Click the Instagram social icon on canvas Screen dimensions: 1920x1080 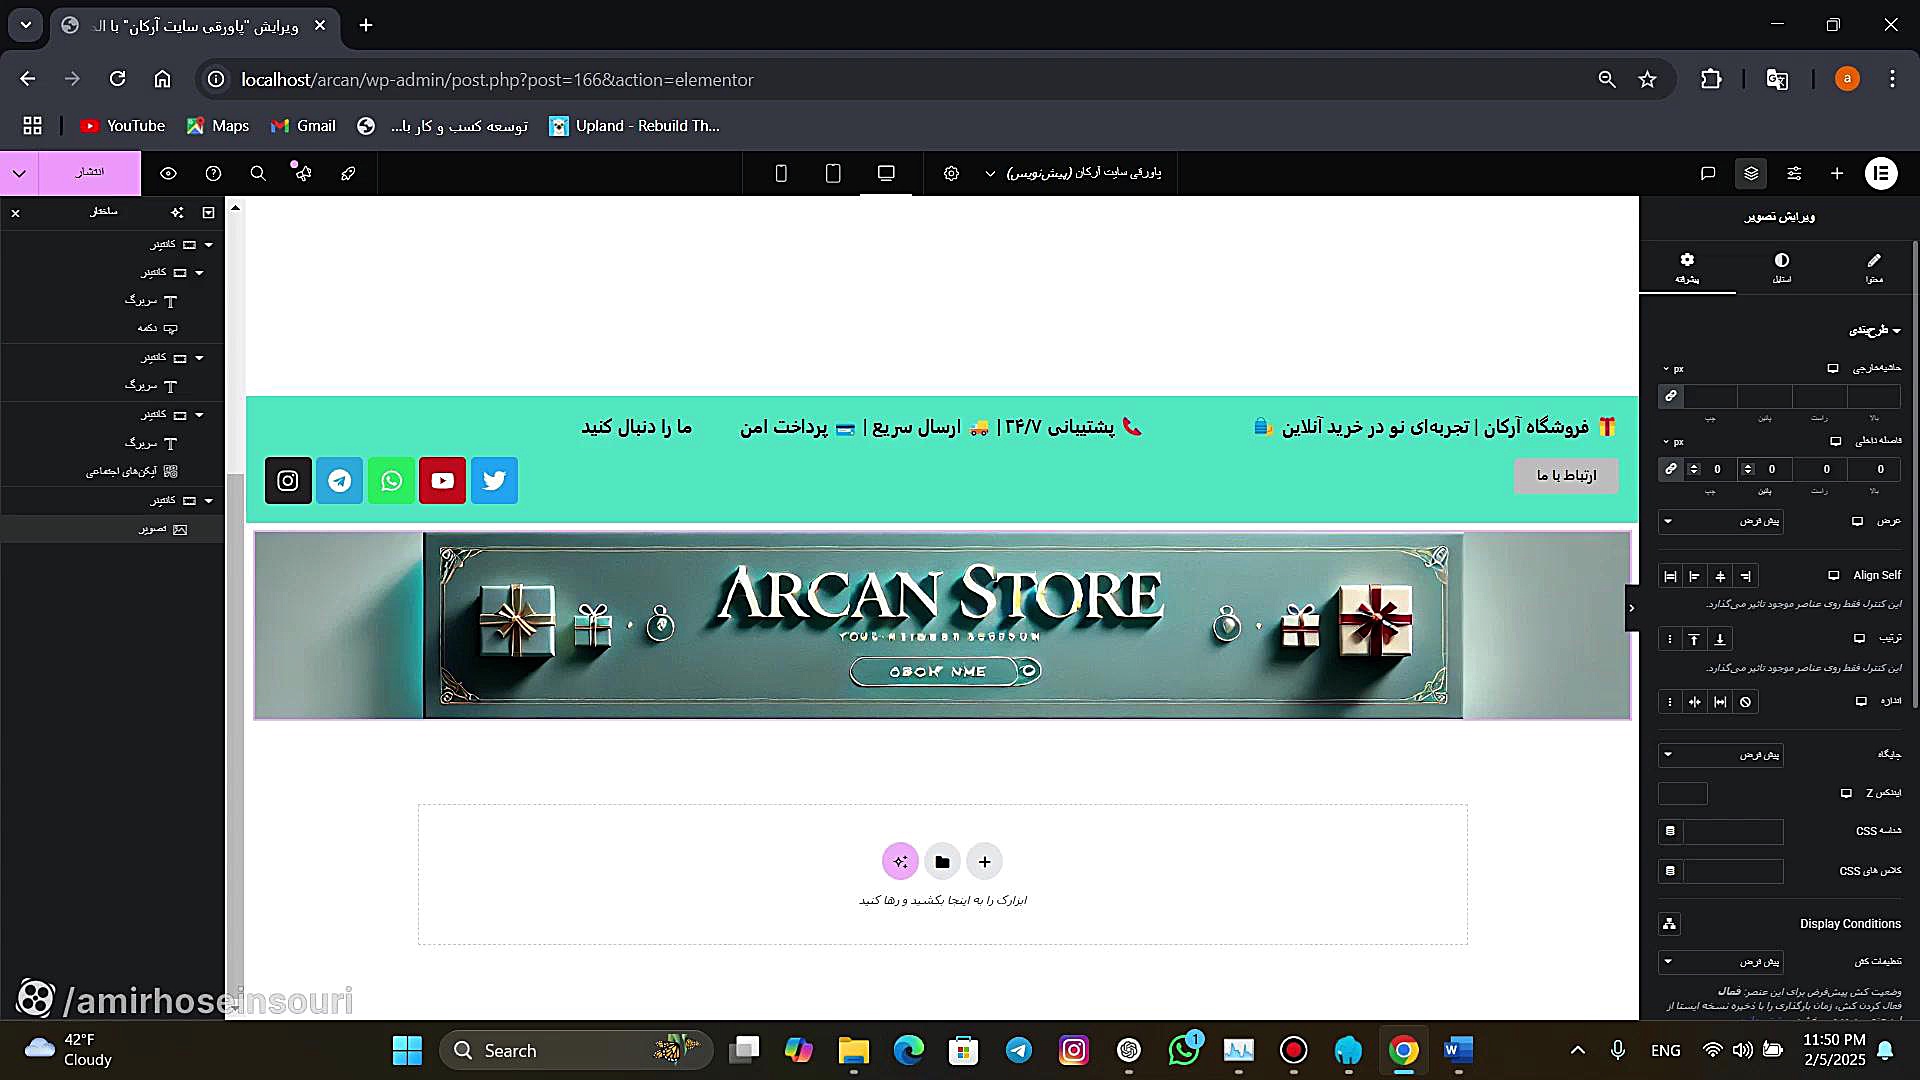pos(288,480)
